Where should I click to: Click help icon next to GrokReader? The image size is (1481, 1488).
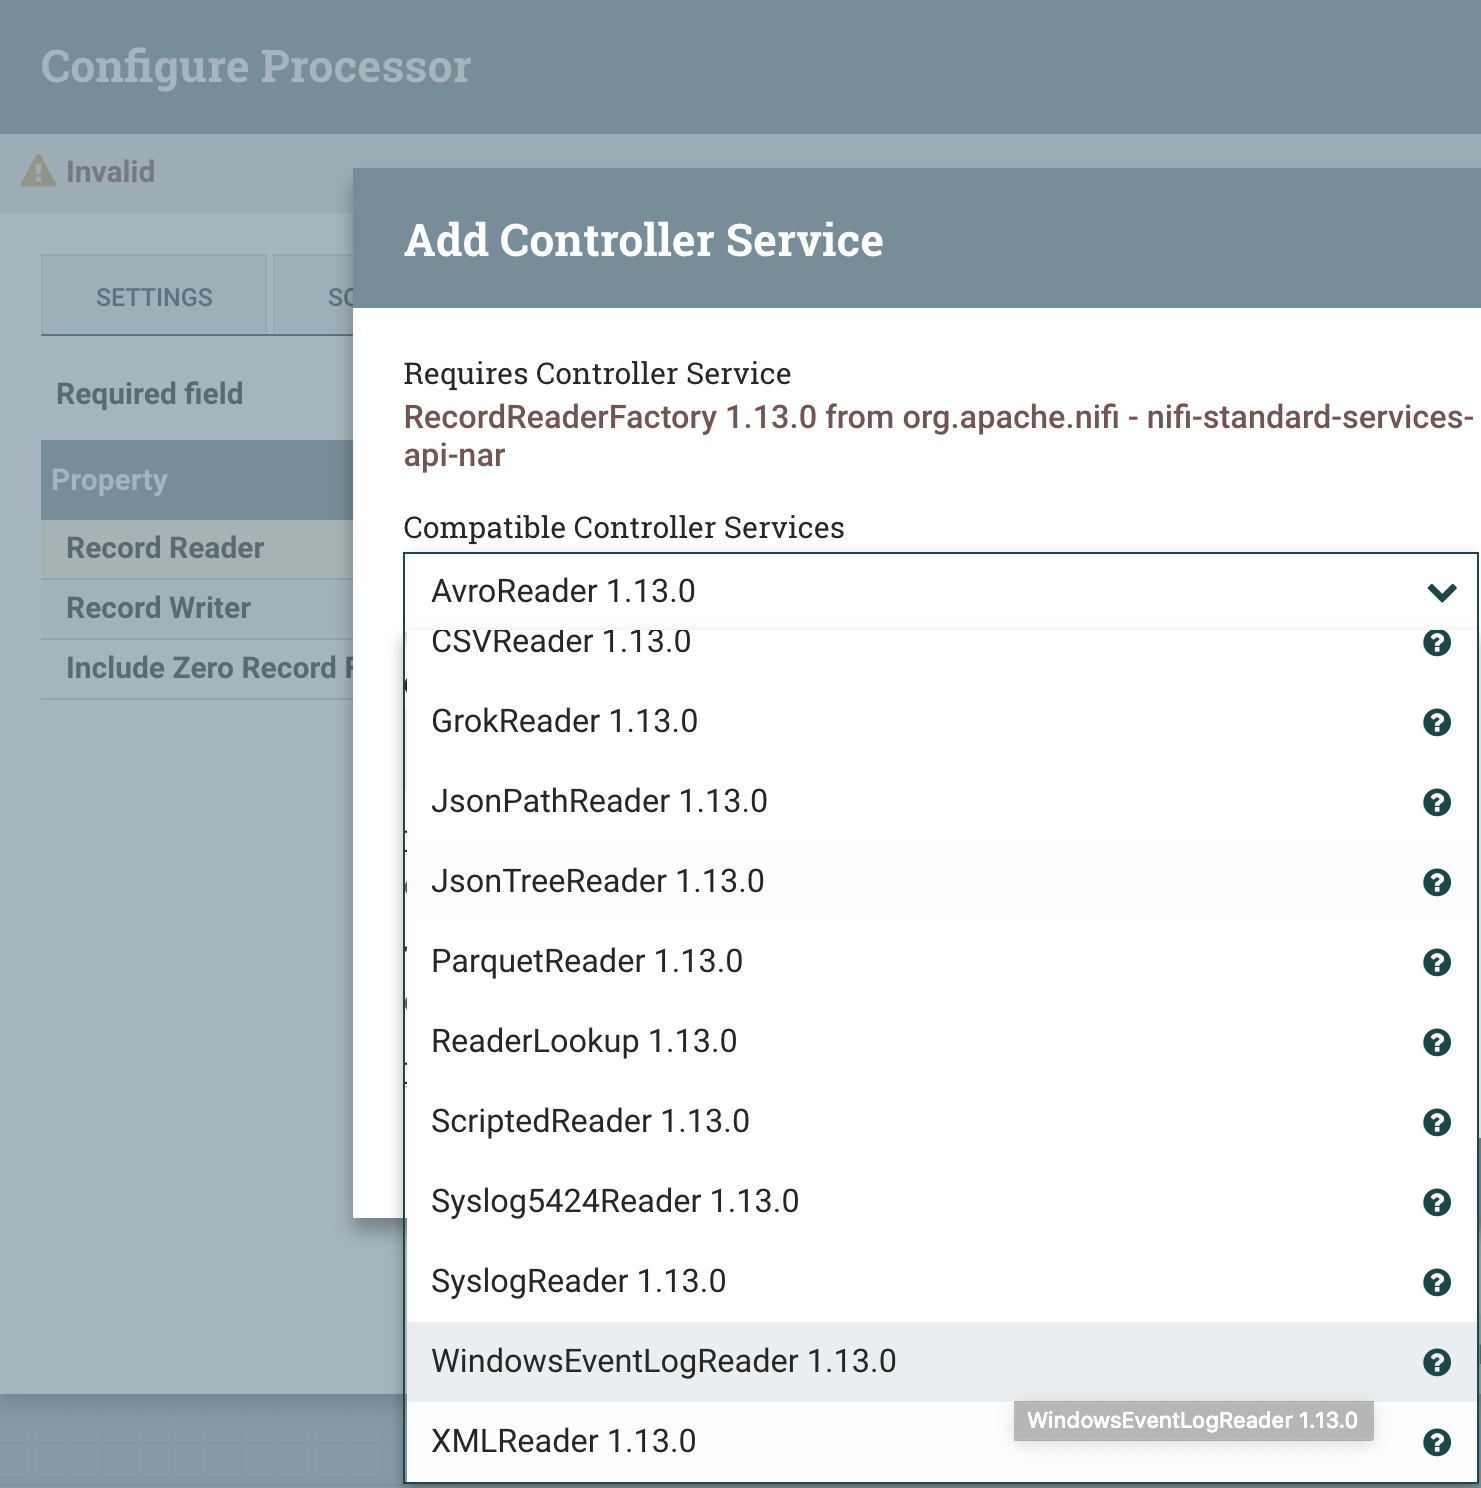tap(1436, 722)
